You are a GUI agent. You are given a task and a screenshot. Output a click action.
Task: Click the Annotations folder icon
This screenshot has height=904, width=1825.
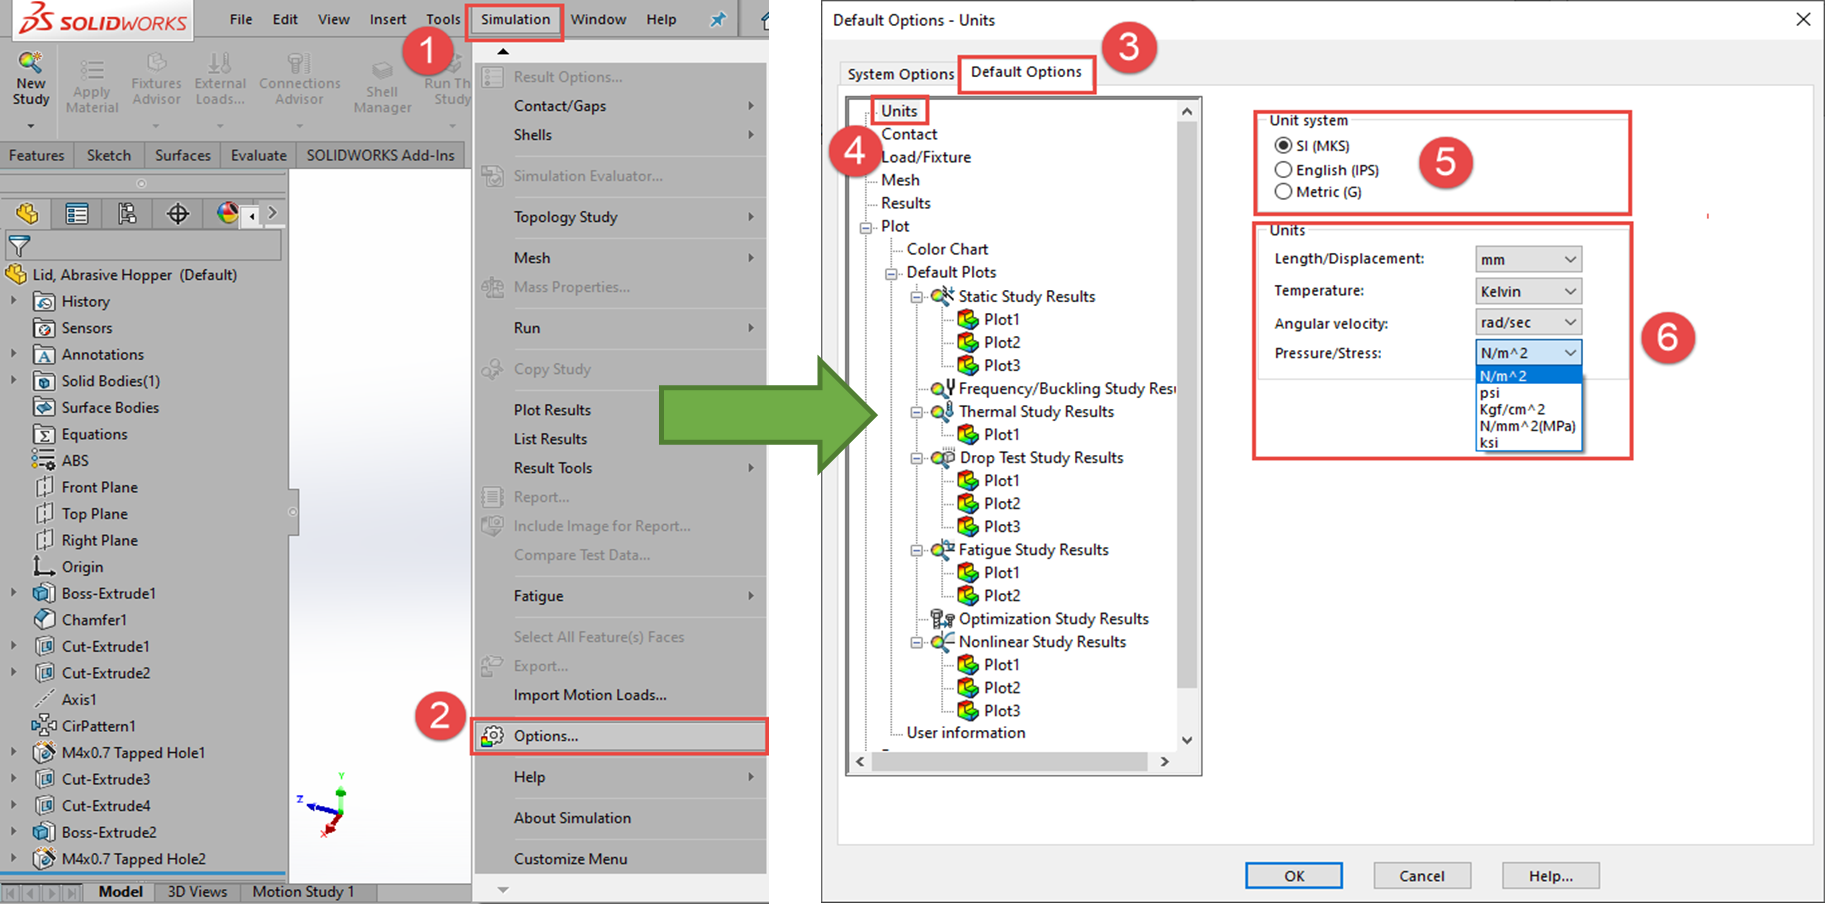tap(44, 355)
